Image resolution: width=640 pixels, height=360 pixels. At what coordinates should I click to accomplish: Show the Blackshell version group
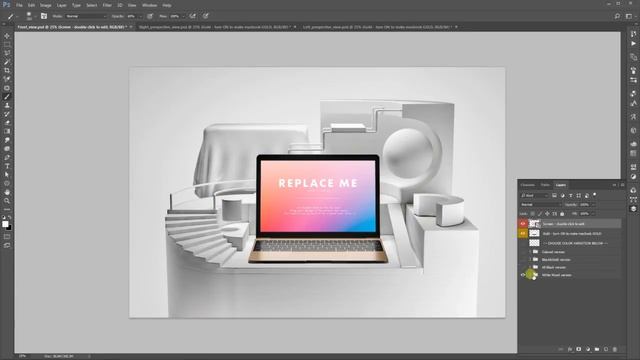522,260
